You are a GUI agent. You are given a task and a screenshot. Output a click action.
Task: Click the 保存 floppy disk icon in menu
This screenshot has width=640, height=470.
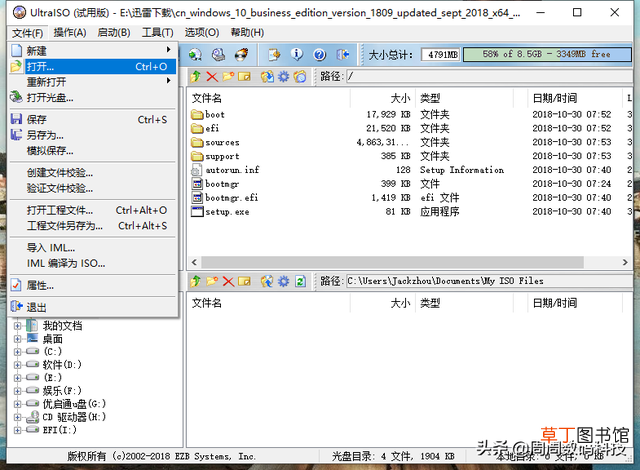pyautogui.click(x=16, y=119)
